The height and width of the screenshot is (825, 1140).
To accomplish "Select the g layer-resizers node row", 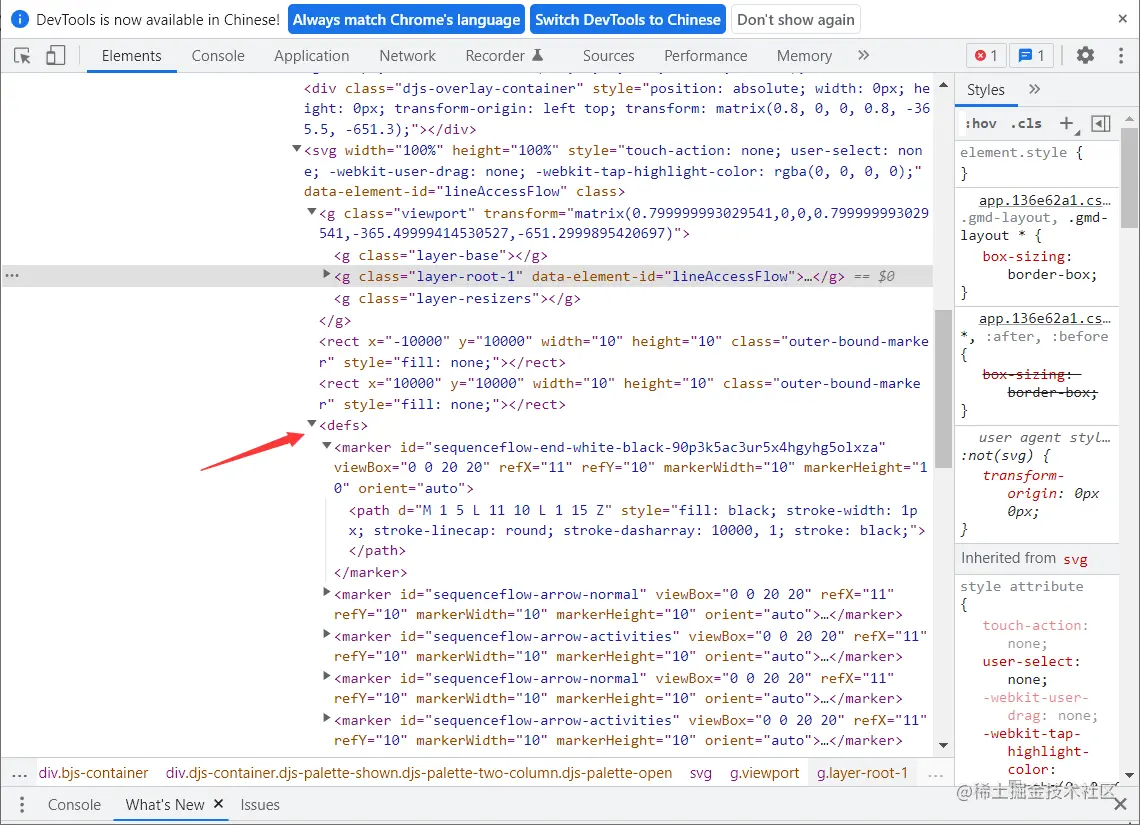I will point(457,298).
